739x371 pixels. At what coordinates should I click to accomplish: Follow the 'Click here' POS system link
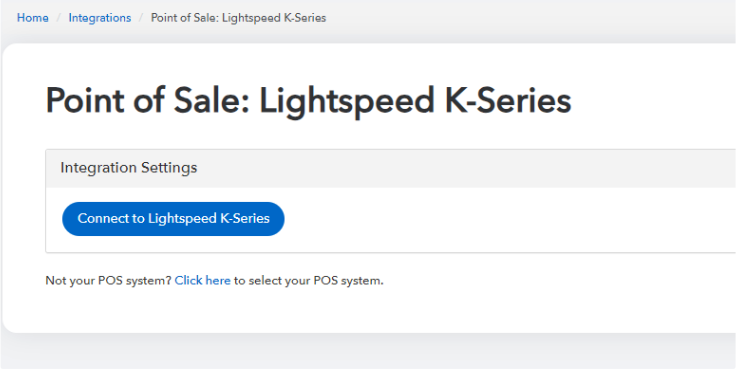pos(203,280)
